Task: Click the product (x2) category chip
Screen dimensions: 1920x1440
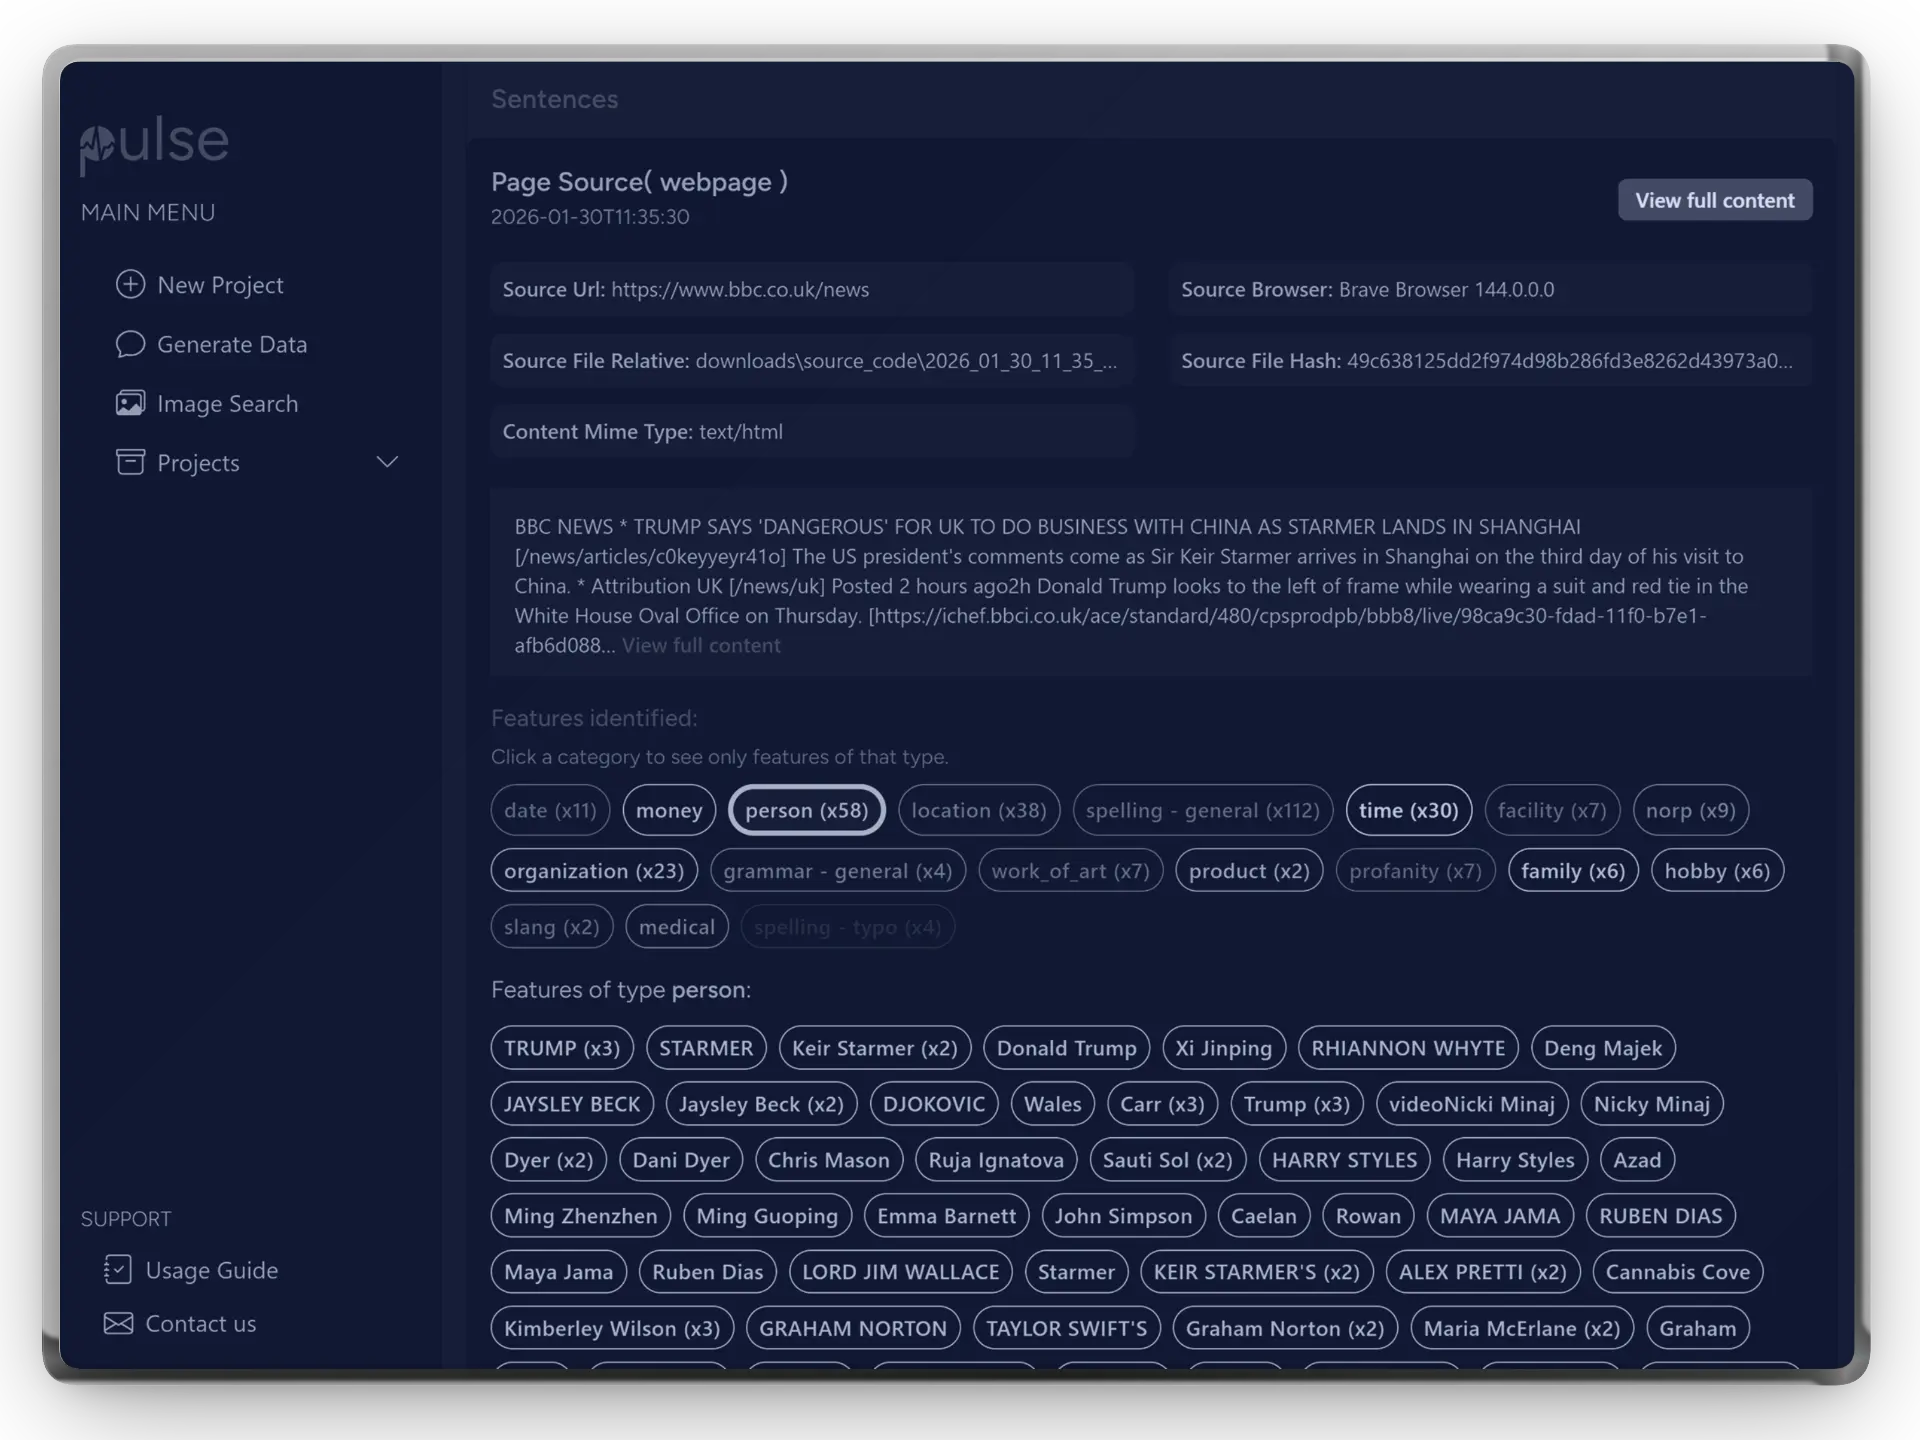Action: (x=1250, y=871)
